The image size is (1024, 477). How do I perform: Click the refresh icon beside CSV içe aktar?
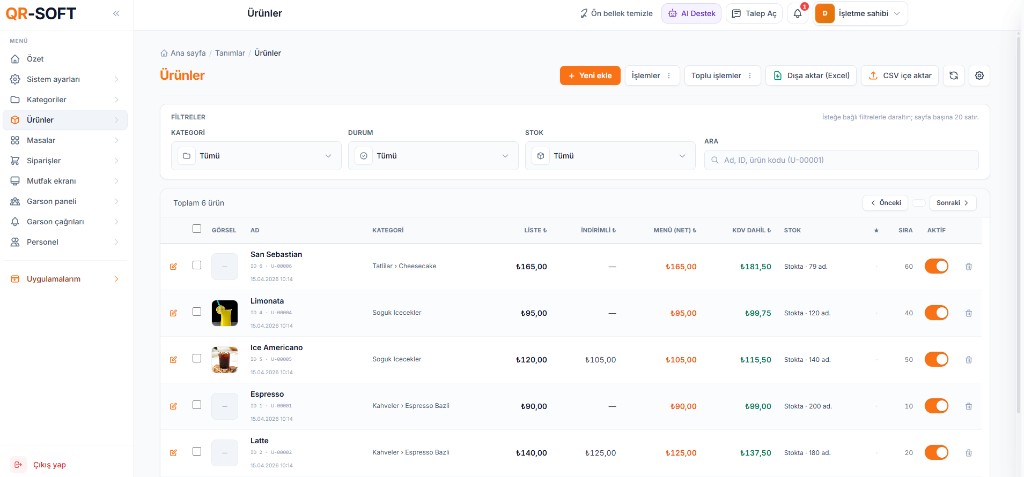[x=954, y=75]
